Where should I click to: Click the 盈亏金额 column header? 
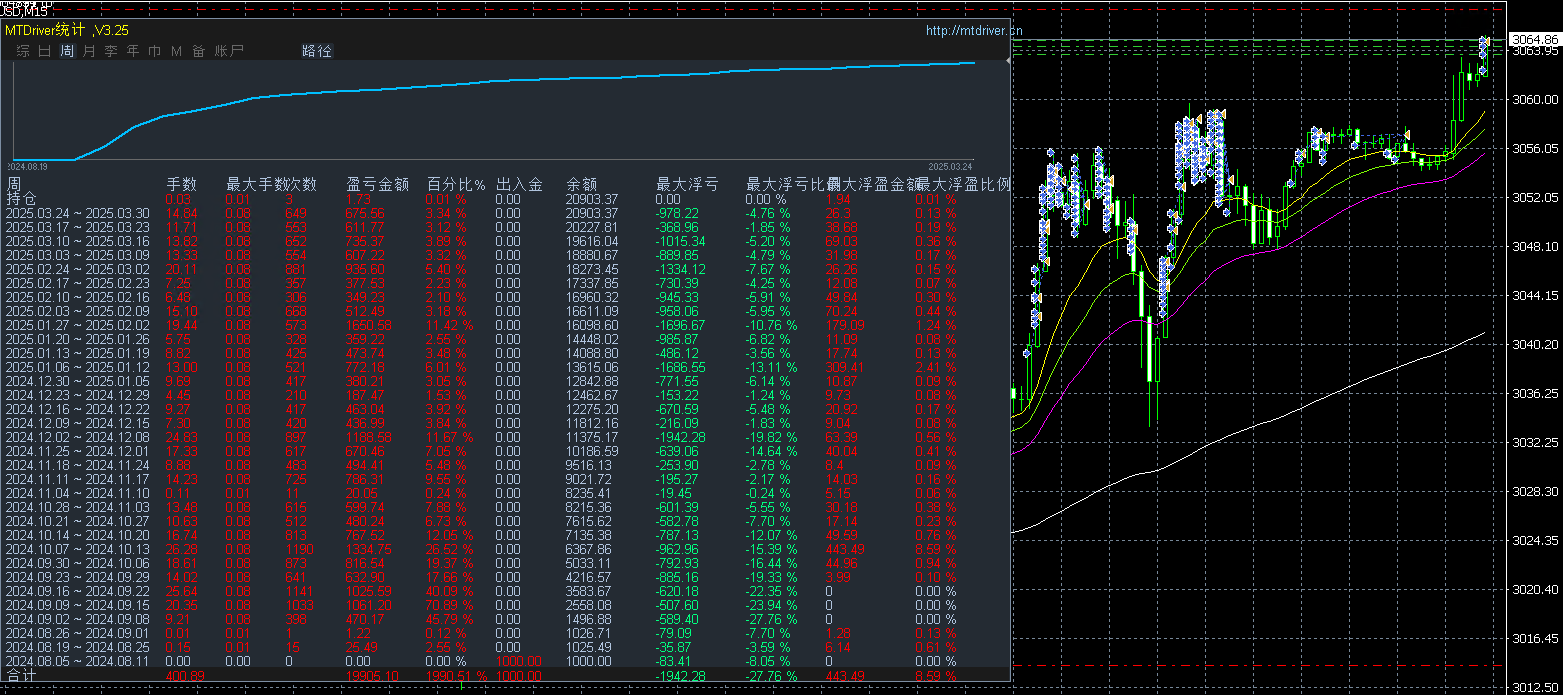click(x=377, y=184)
